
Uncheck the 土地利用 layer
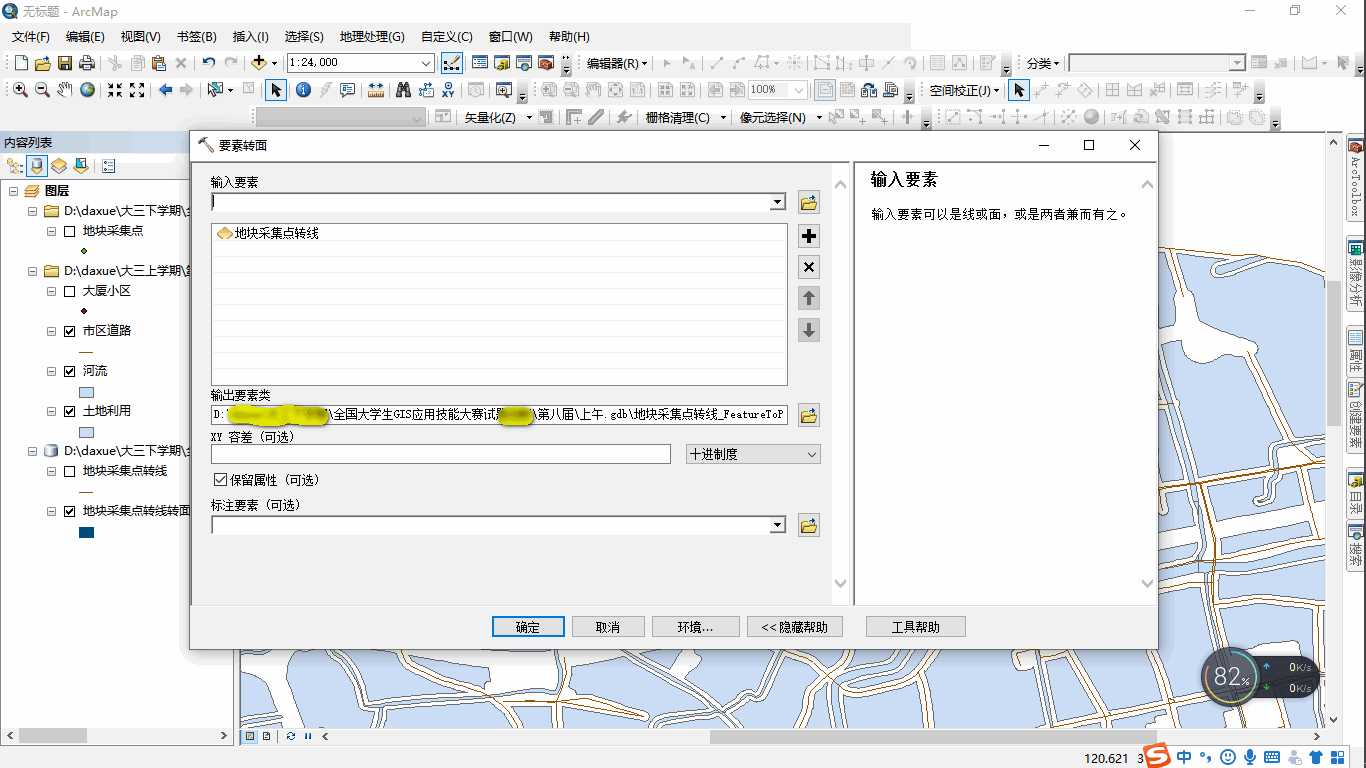pyautogui.click(x=69, y=411)
